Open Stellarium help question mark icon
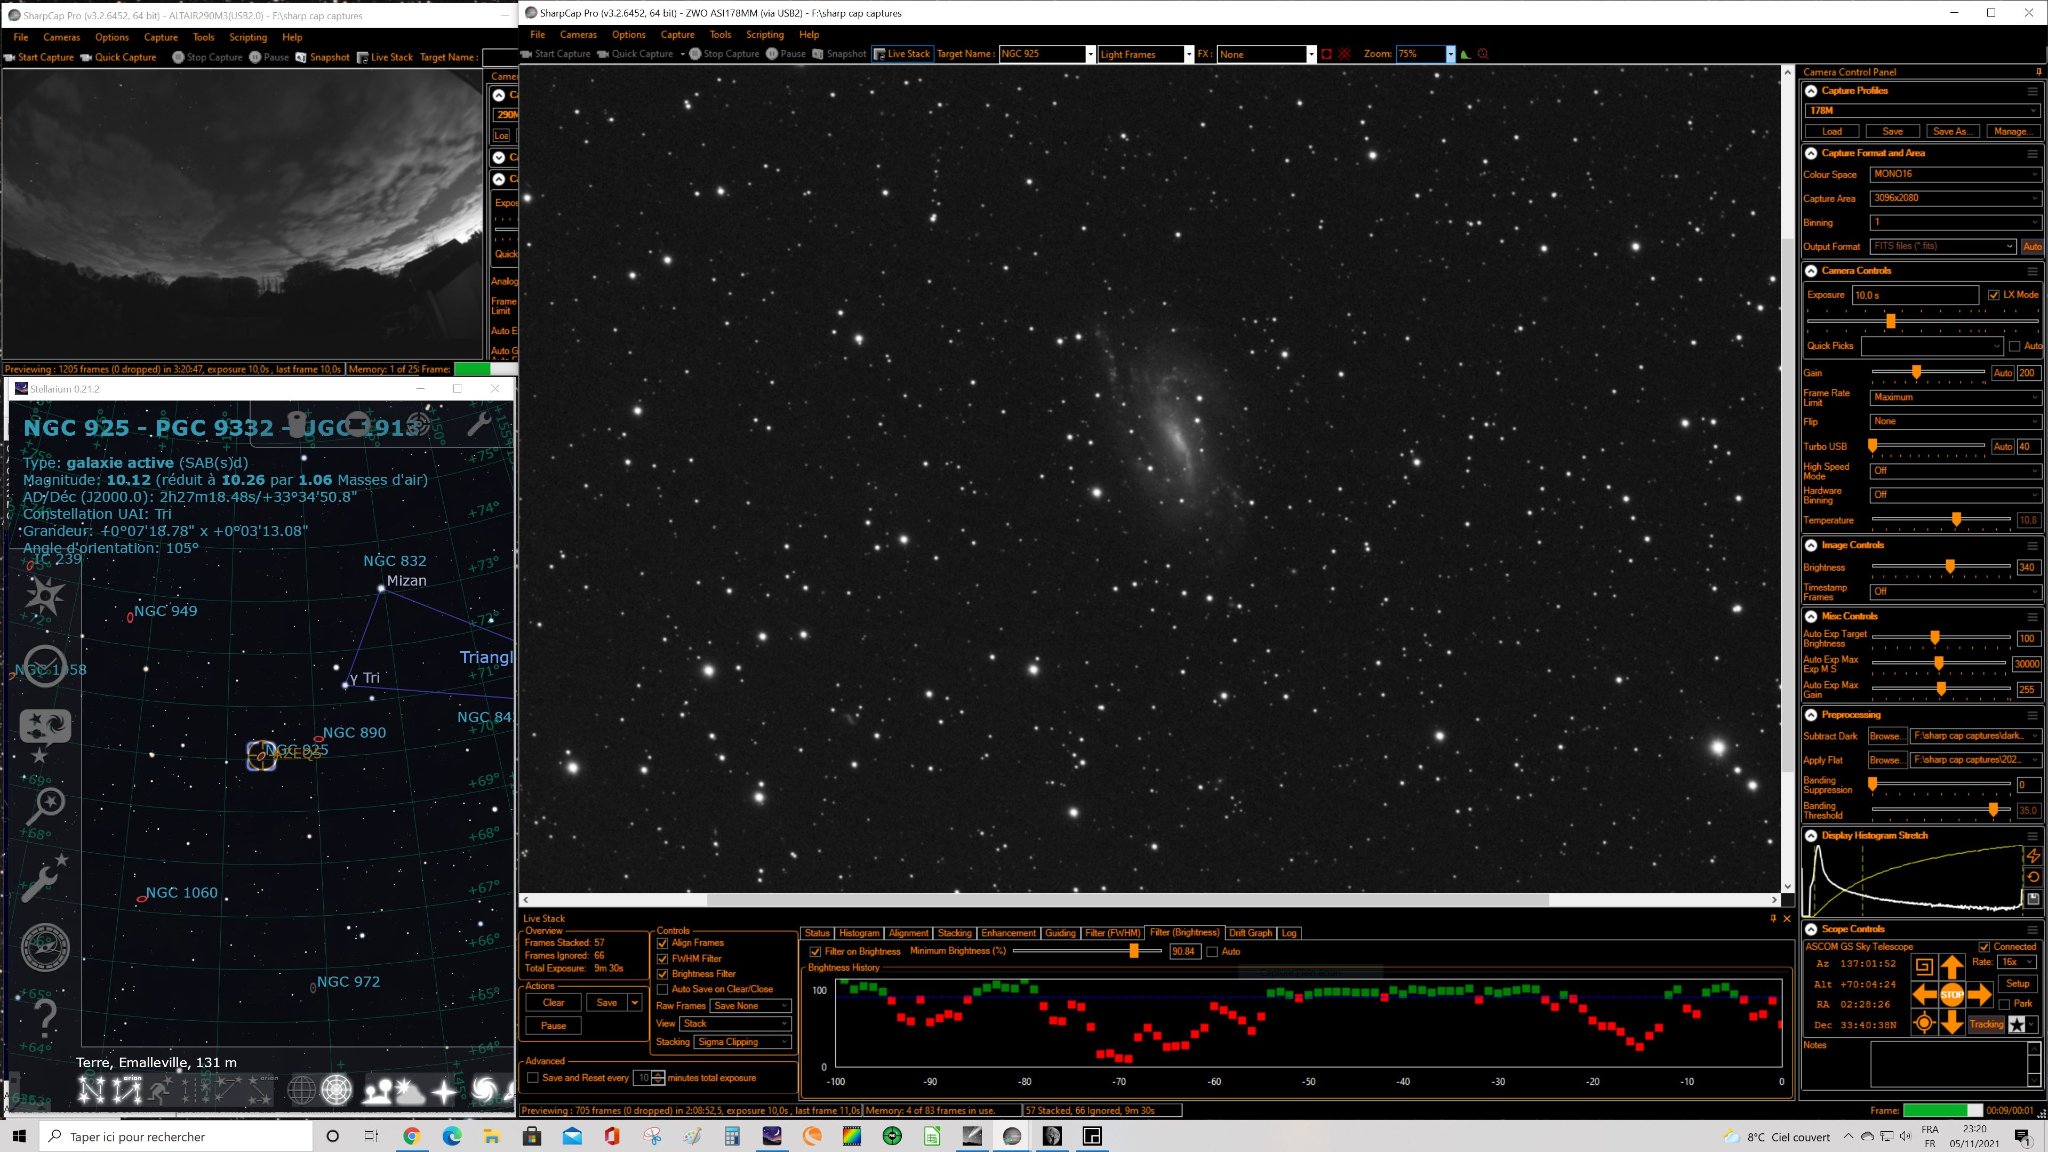This screenshot has width=2048, height=1152. click(x=44, y=1018)
